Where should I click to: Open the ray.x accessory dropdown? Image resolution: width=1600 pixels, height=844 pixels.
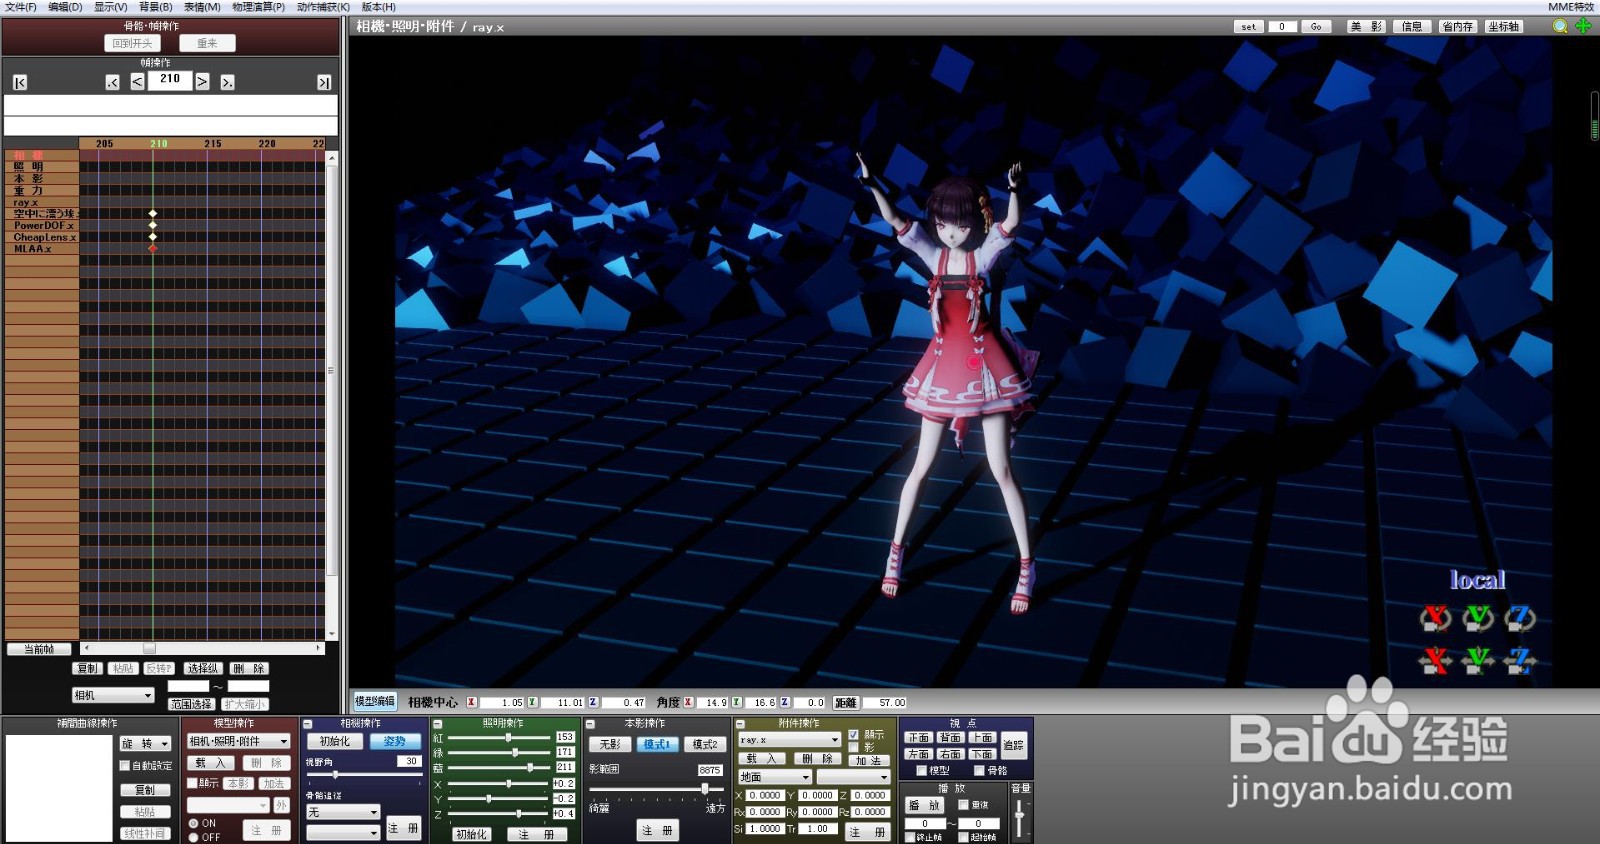pyautogui.click(x=789, y=740)
